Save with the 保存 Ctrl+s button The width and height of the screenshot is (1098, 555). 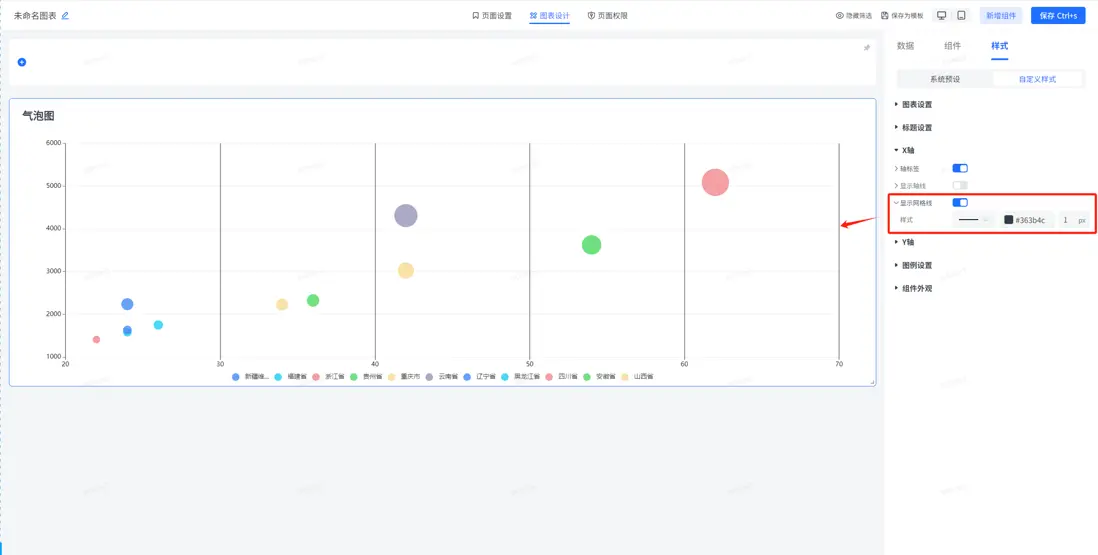(x=1058, y=15)
